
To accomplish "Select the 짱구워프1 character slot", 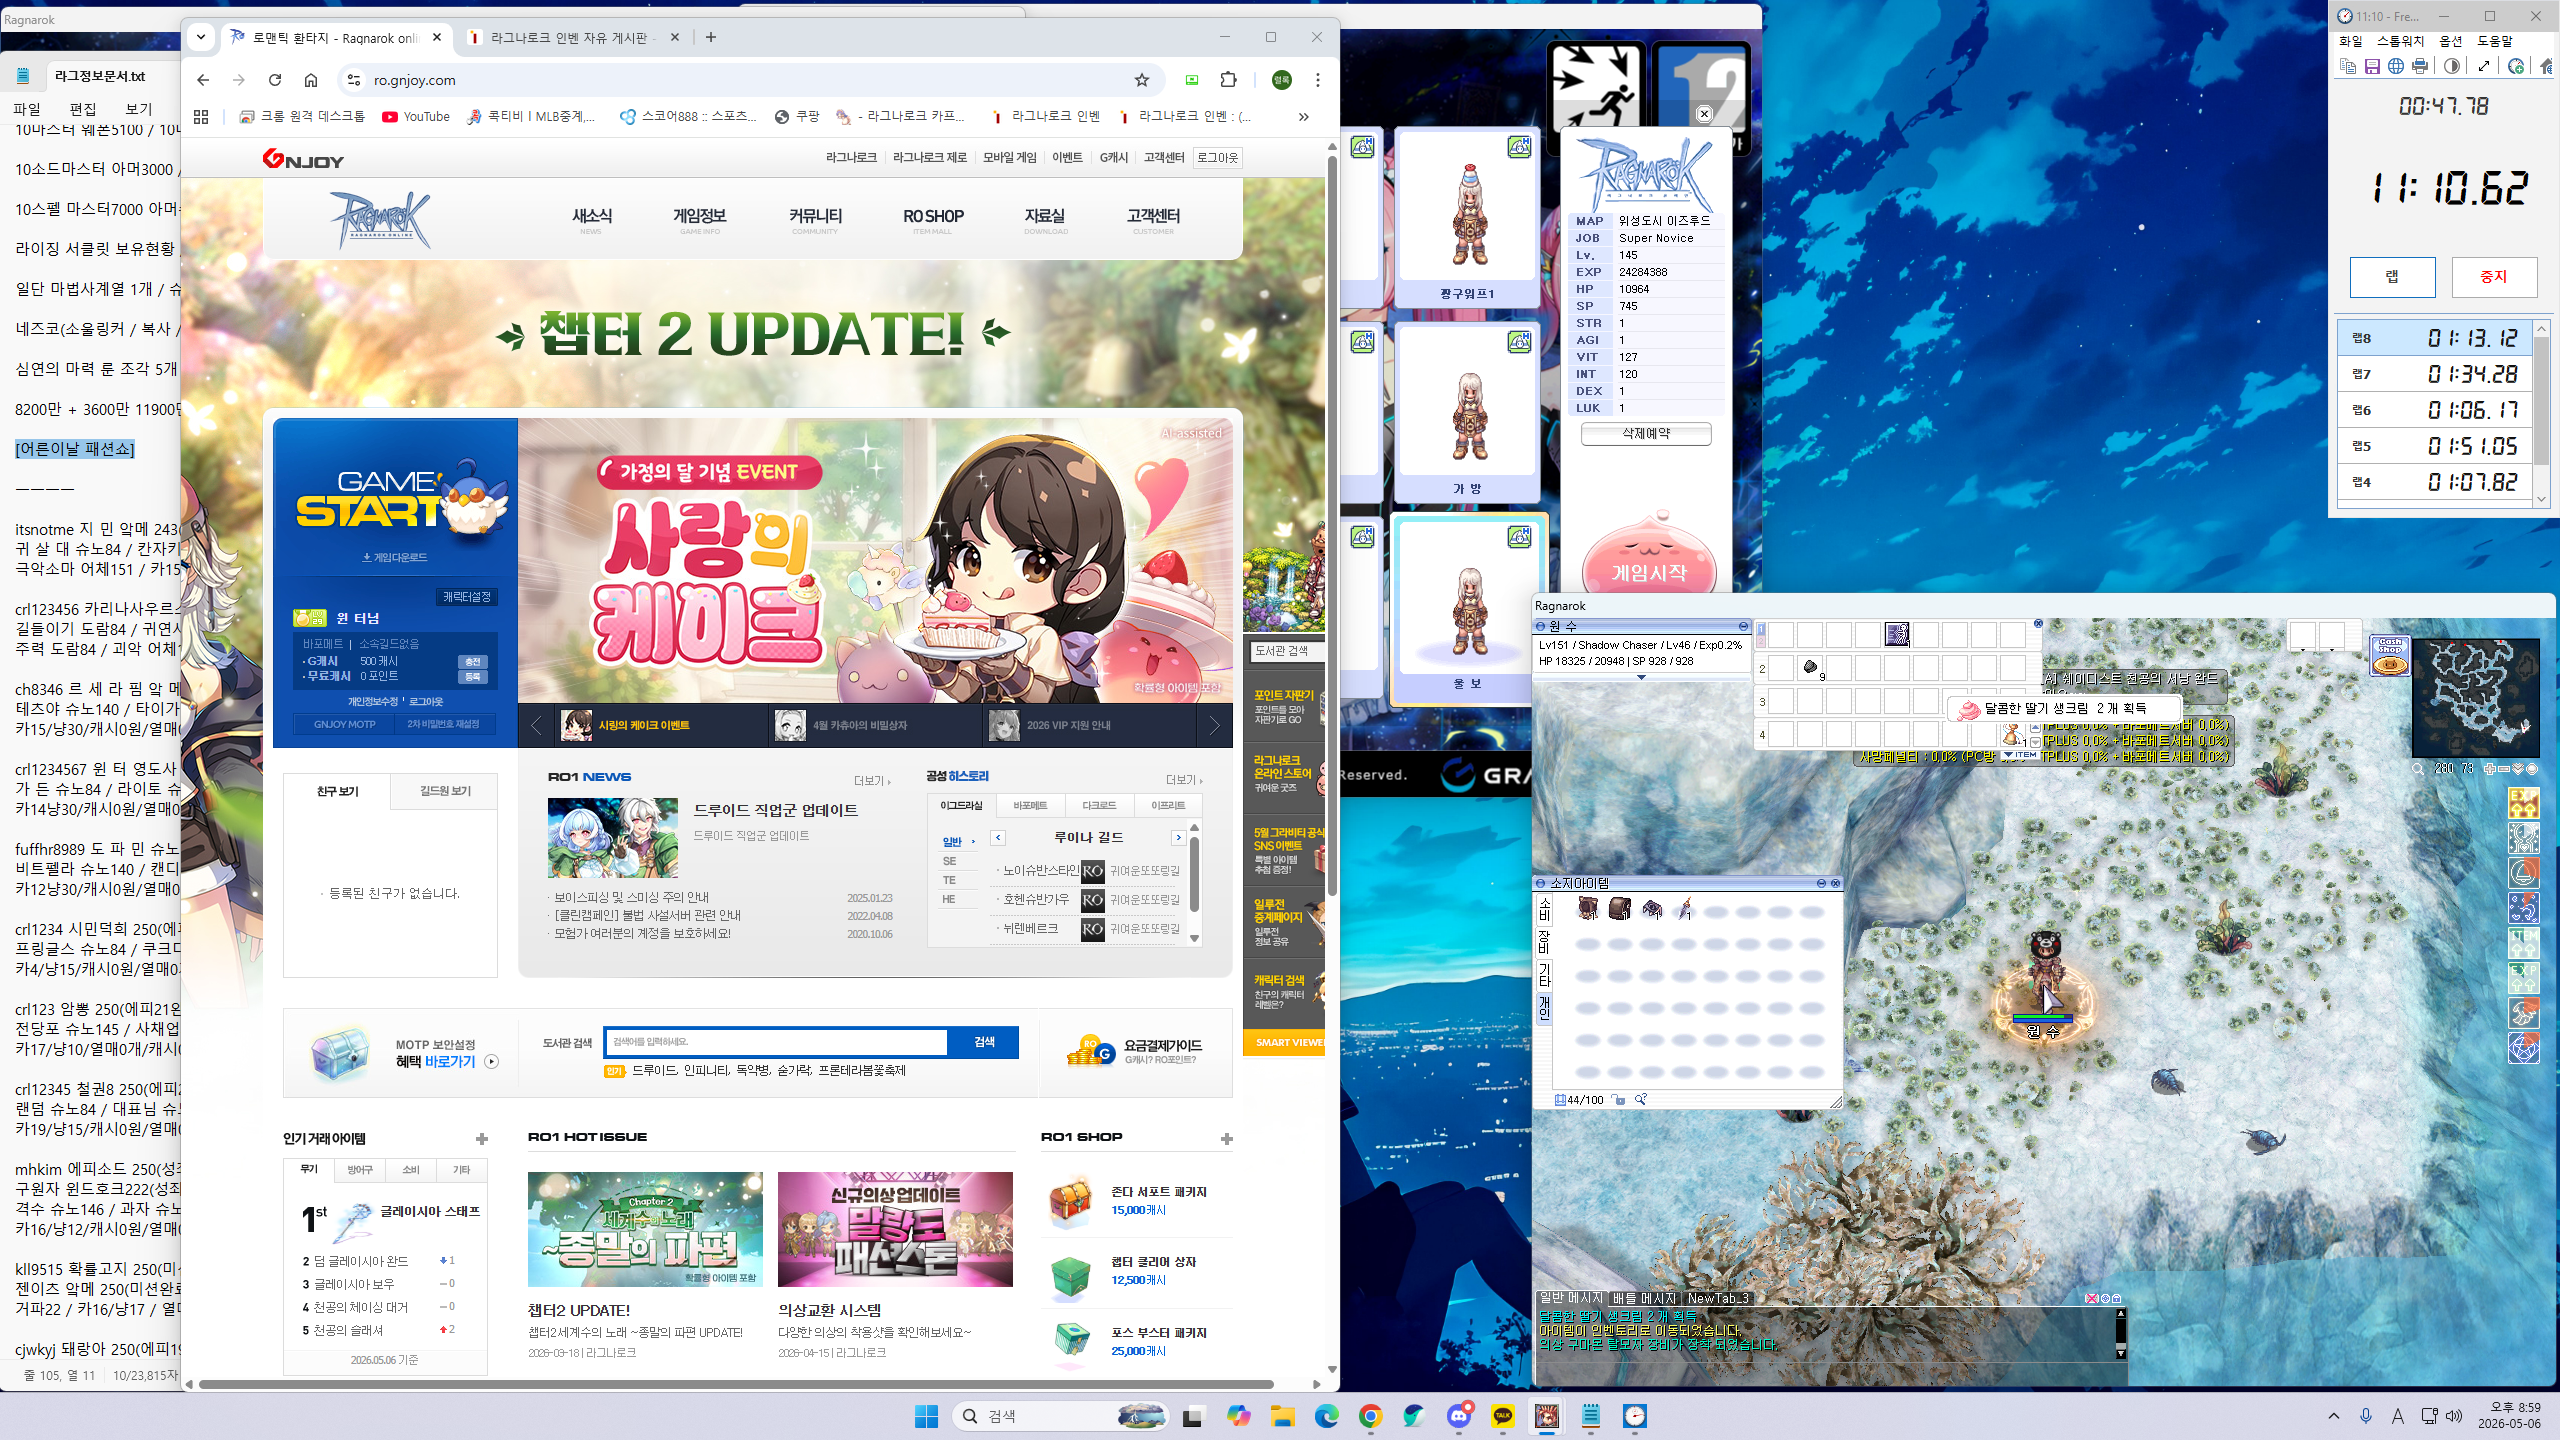I will pos(1467,217).
